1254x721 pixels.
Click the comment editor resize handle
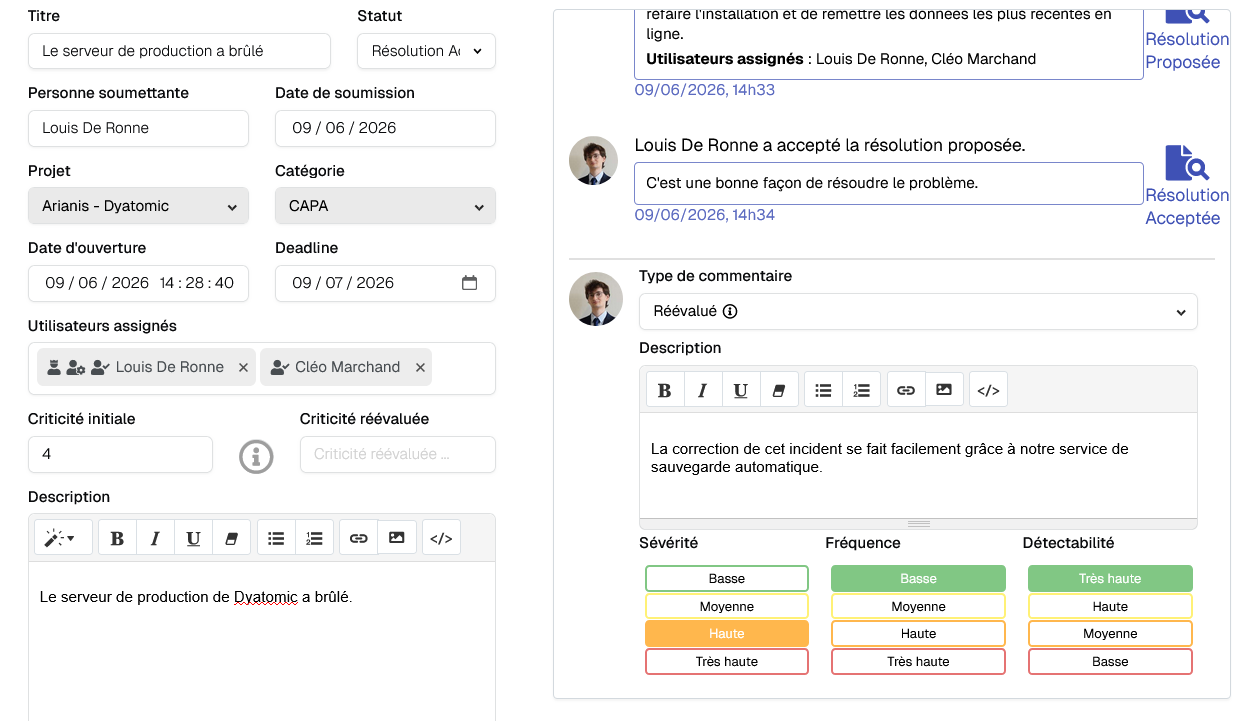(x=918, y=523)
